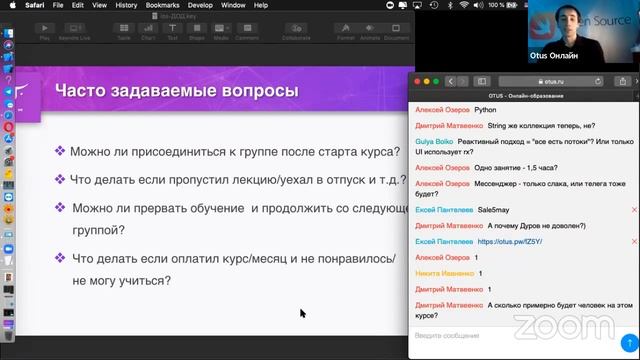Viewport: 640px width, 360px height.
Task: Click the Otus Онлайн speaker video thumbnail
Action: (x=584, y=31)
